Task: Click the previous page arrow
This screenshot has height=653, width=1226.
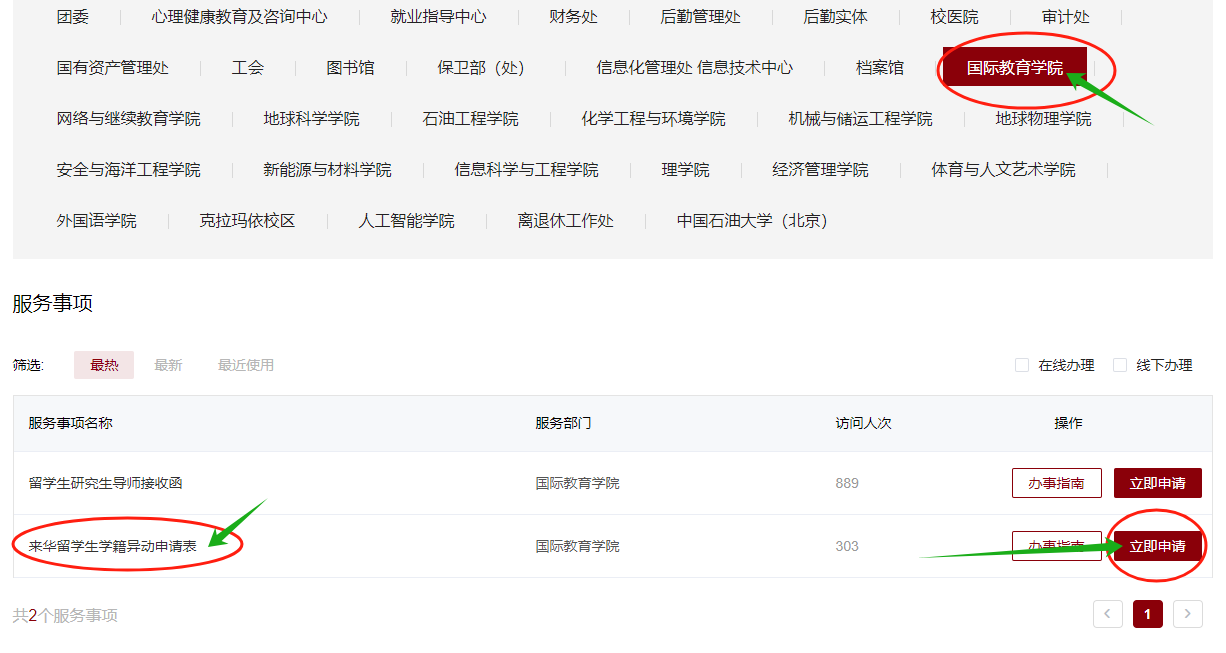Action: [x=1107, y=613]
